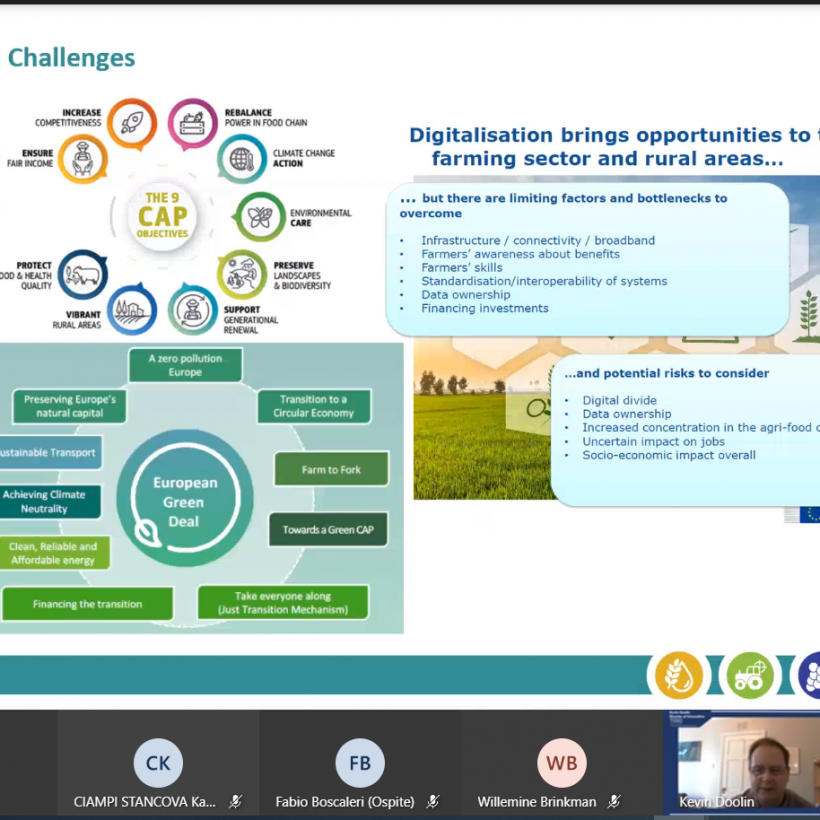
Task: Select the WB avatar for Willemine Brinkman
Action: [x=561, y=763]
